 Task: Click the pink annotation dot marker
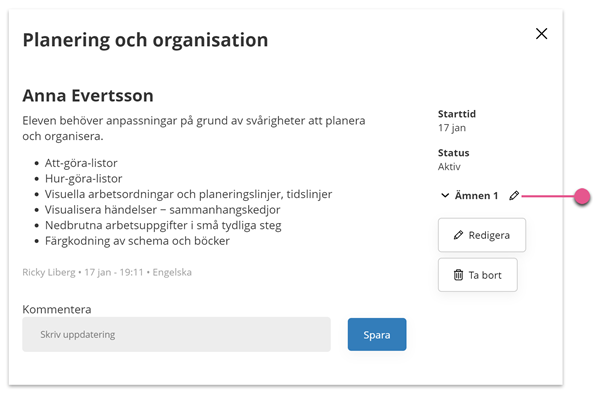click(582, 196)
